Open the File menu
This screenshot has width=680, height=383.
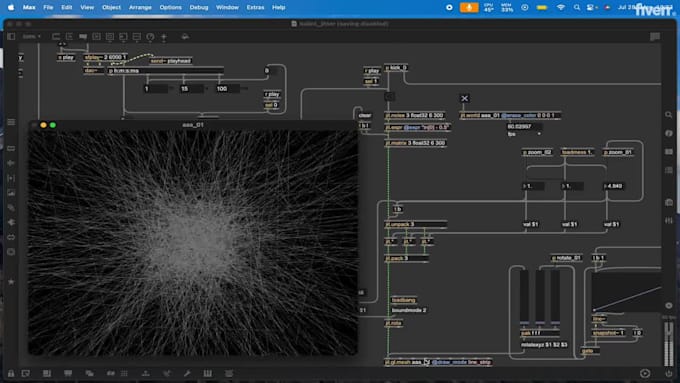click(48, 7)
